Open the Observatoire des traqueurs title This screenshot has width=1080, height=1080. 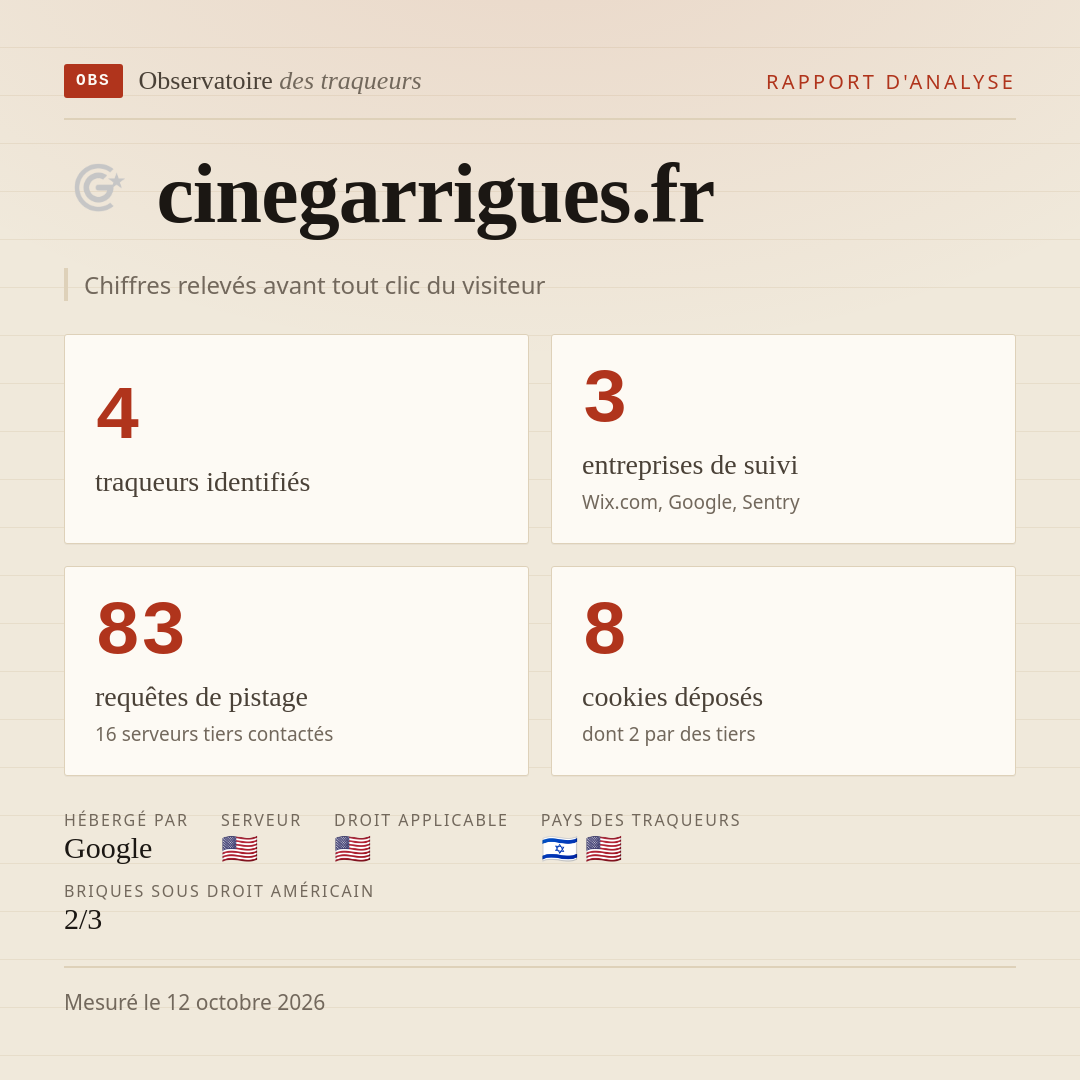(x=280, y=81)
